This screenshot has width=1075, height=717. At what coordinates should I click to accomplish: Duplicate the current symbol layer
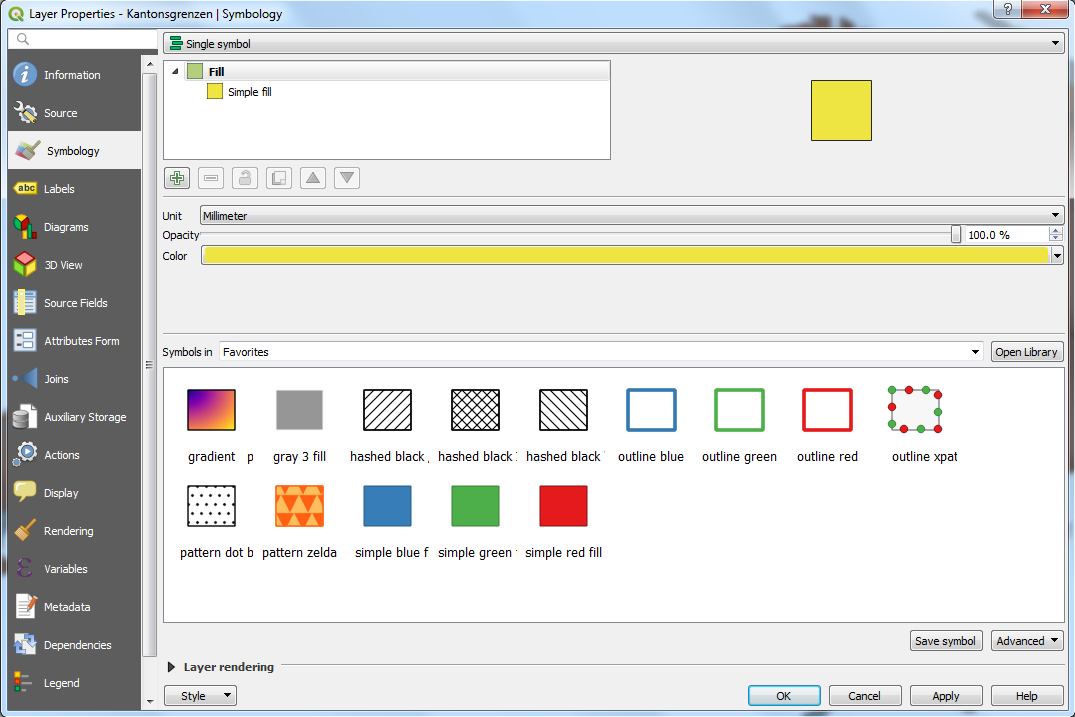pyautogui.click(x=278, y=177)
